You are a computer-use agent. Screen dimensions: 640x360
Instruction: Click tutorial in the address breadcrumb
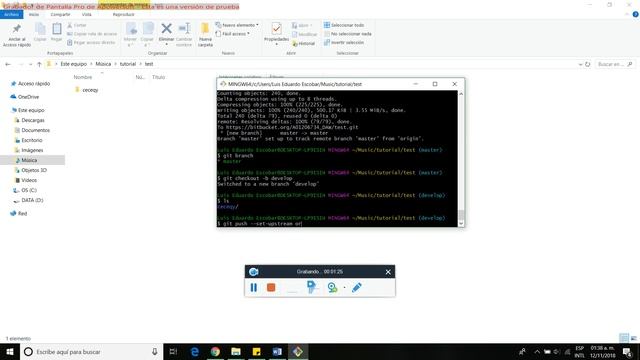(128, 64)
